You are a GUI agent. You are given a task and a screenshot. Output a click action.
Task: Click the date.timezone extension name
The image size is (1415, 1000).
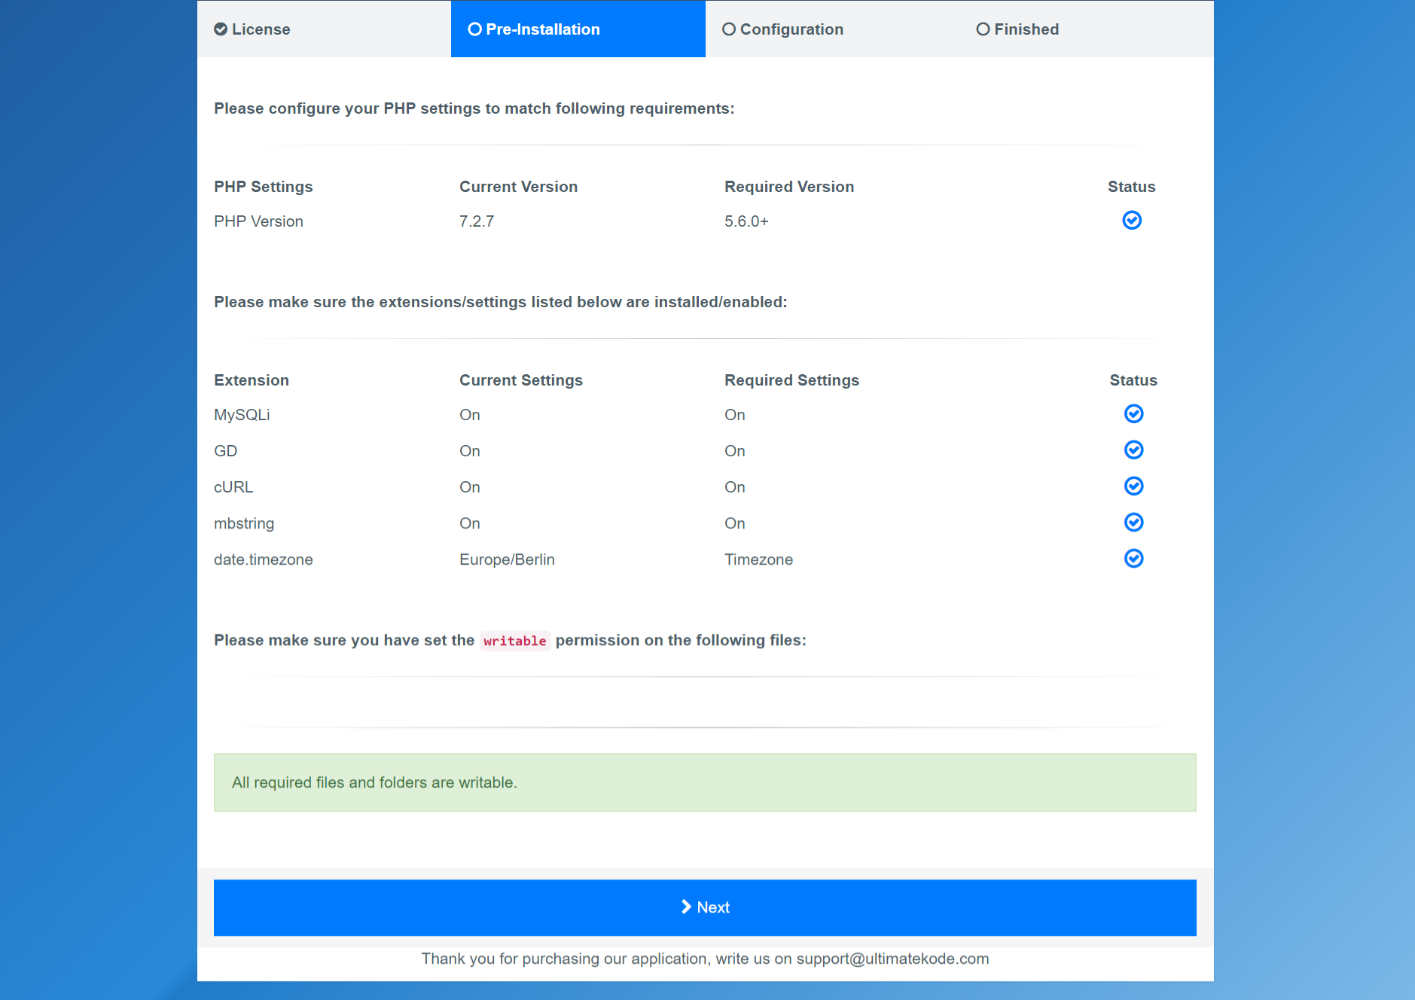pos(264,560)
